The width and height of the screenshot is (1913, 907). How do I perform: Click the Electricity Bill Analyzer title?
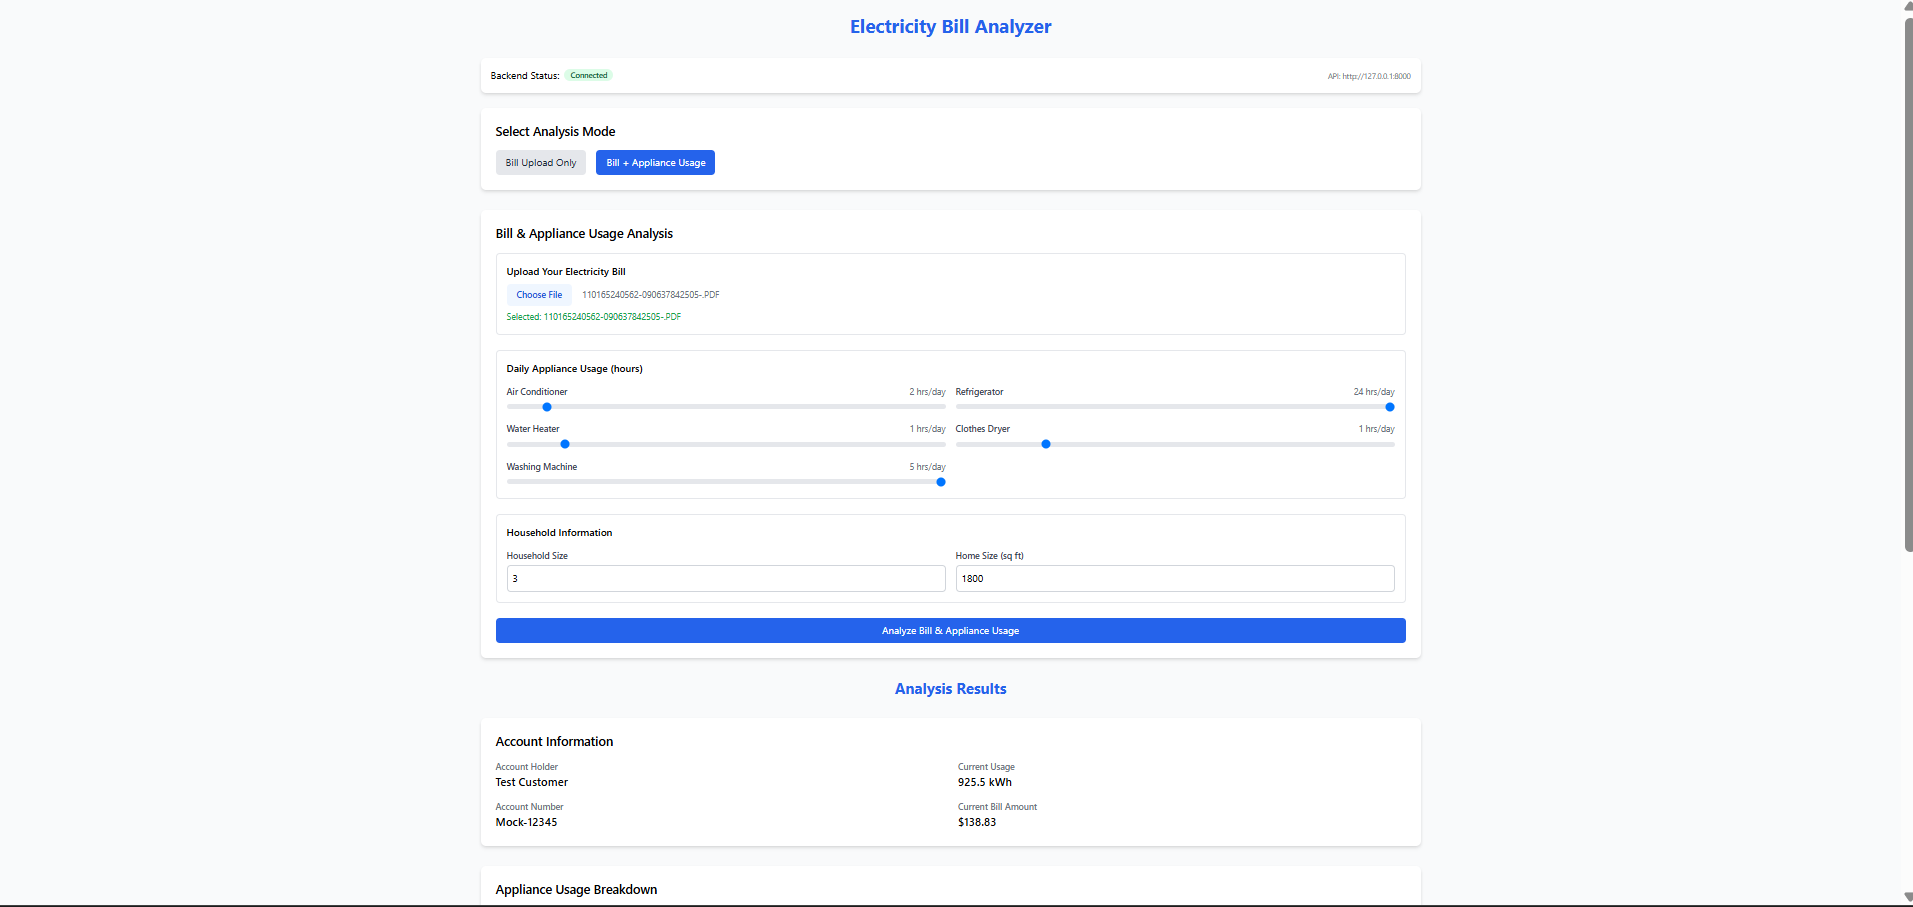click(x=949, y=26)
